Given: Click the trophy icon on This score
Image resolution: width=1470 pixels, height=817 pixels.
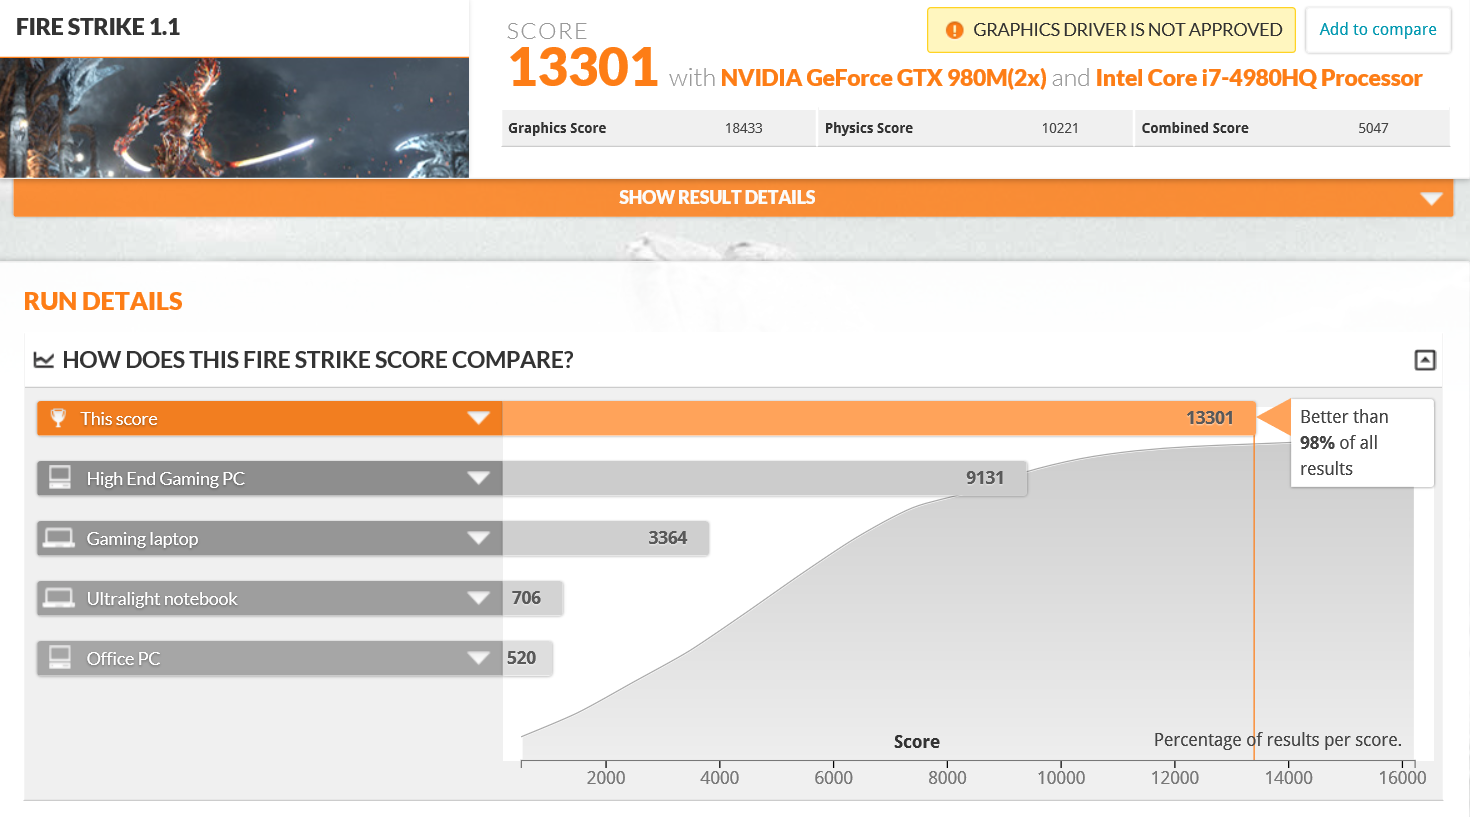Looking at the screenshot, I should coord(58,418).
